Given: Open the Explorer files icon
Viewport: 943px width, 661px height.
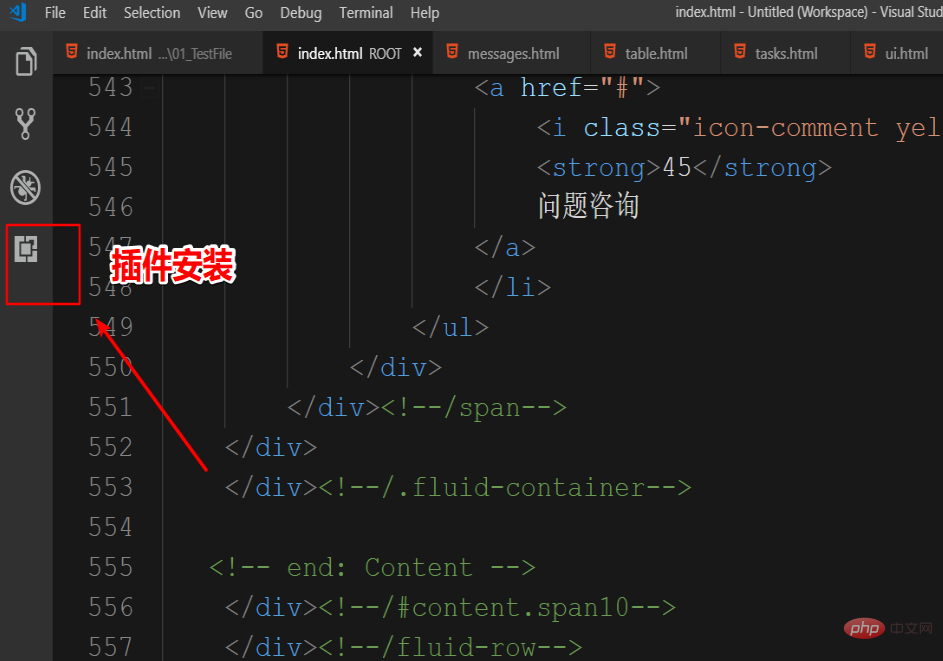Looking at the screenshot, I should (26, 62).
